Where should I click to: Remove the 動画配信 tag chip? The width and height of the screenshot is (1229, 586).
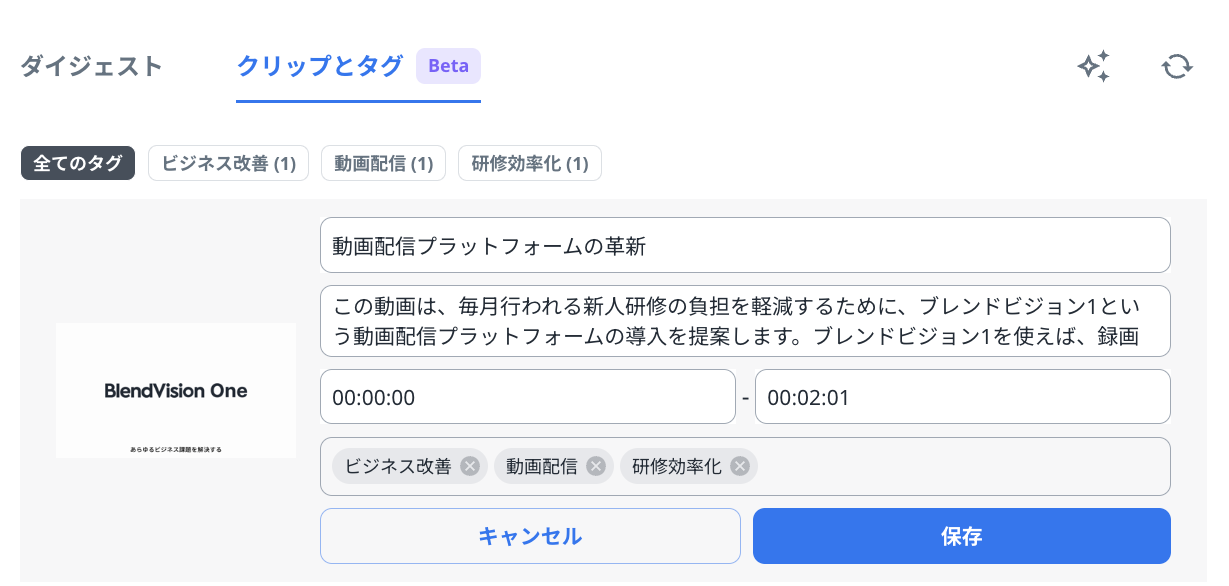pyautogui.click(x=595, y=466)
